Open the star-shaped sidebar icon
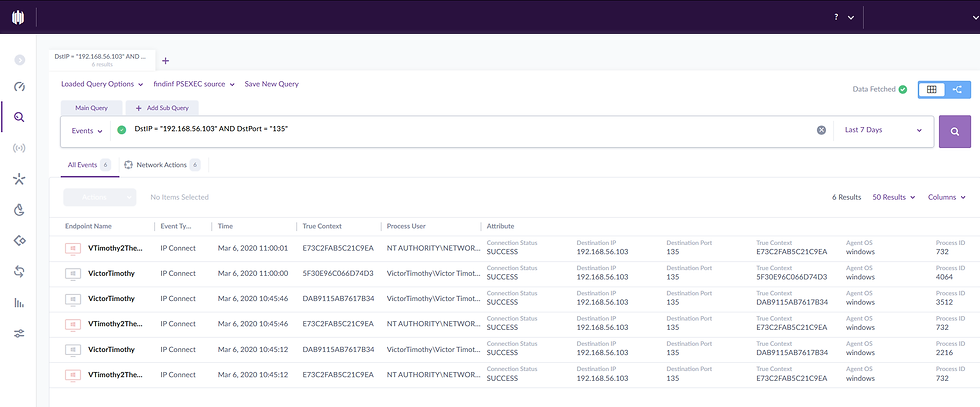This screenshot has height=407, width=980. point(19,180)
